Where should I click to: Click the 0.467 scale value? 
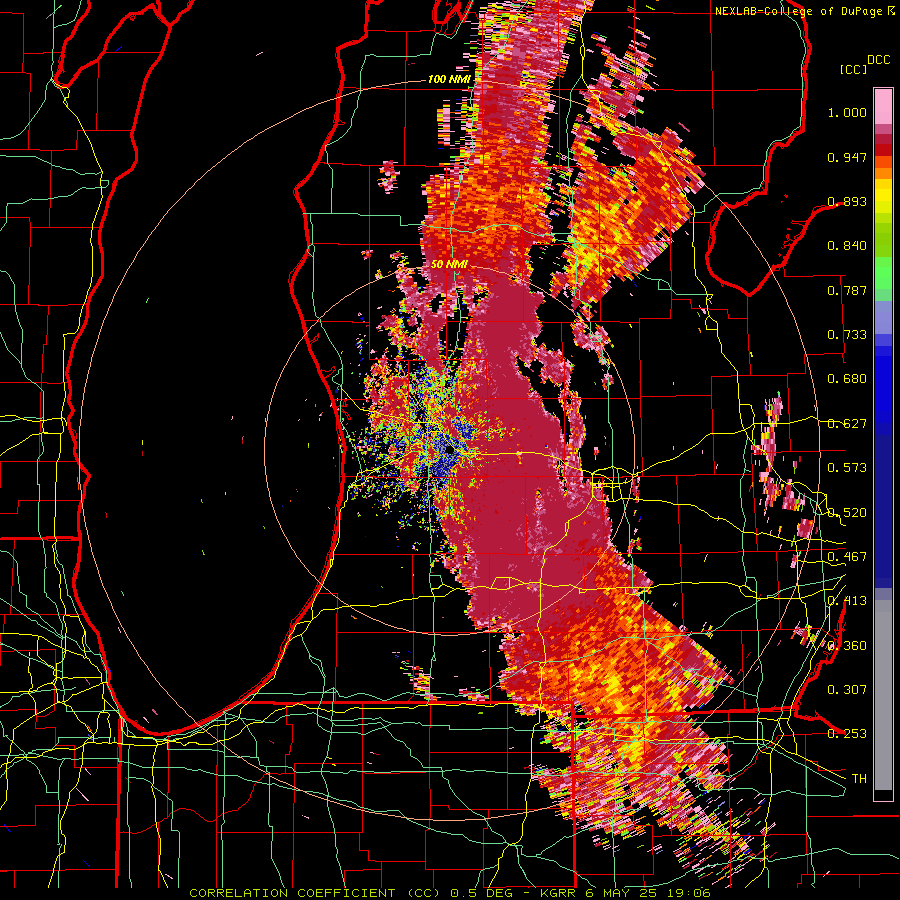[x=847, y=557]
